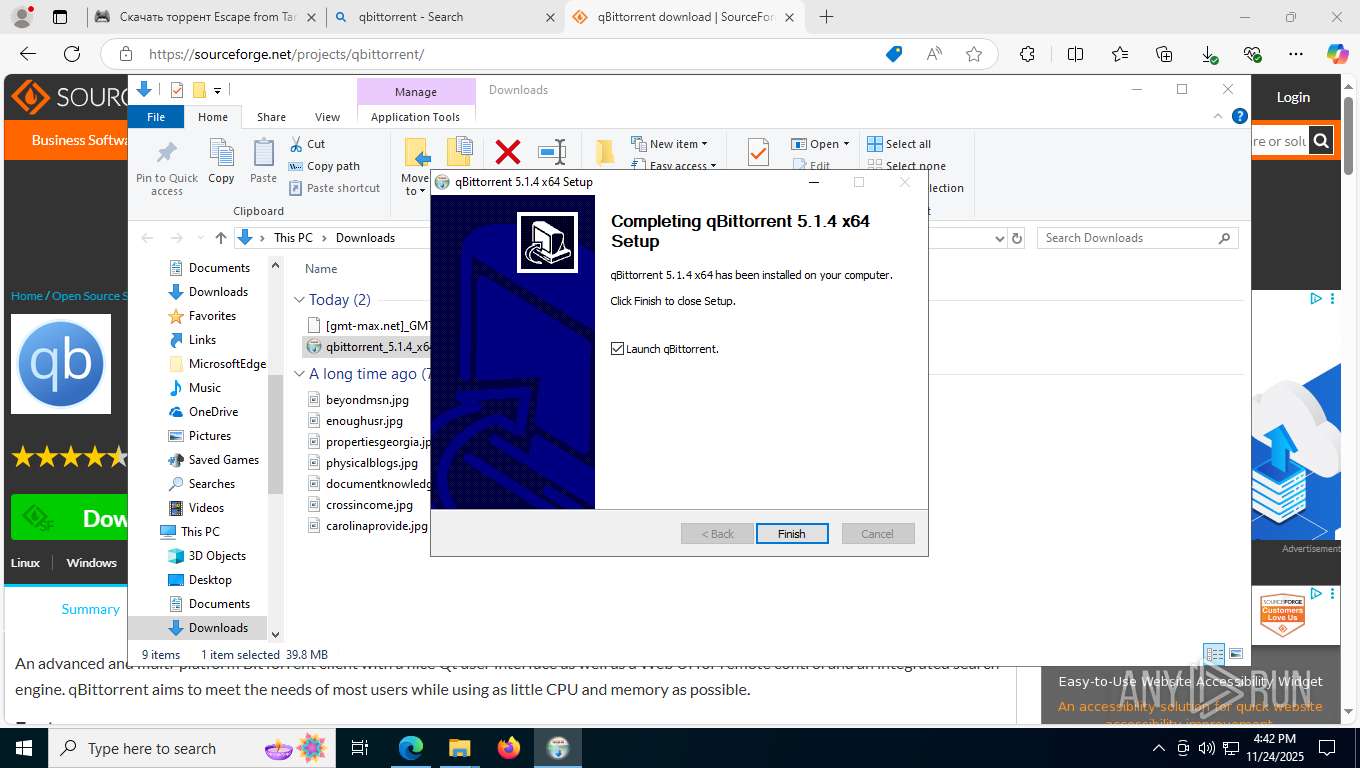The width and height of the screenshot is (1360, 768).
Task: Add page to favorites star icon
Action: [x=974, y=54]
